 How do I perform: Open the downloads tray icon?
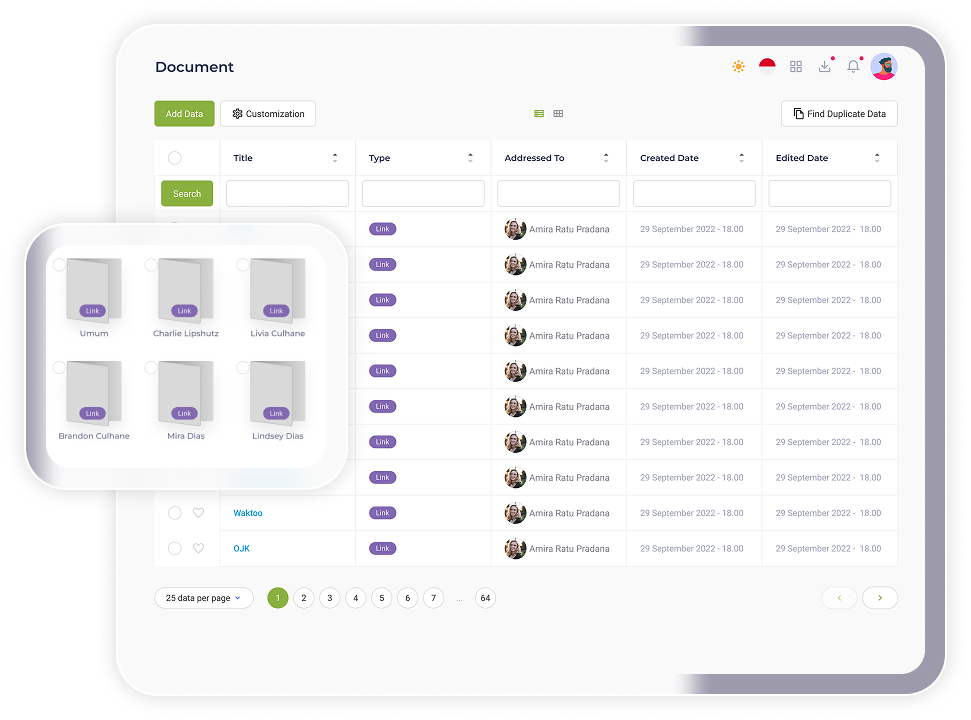(824, 67)
